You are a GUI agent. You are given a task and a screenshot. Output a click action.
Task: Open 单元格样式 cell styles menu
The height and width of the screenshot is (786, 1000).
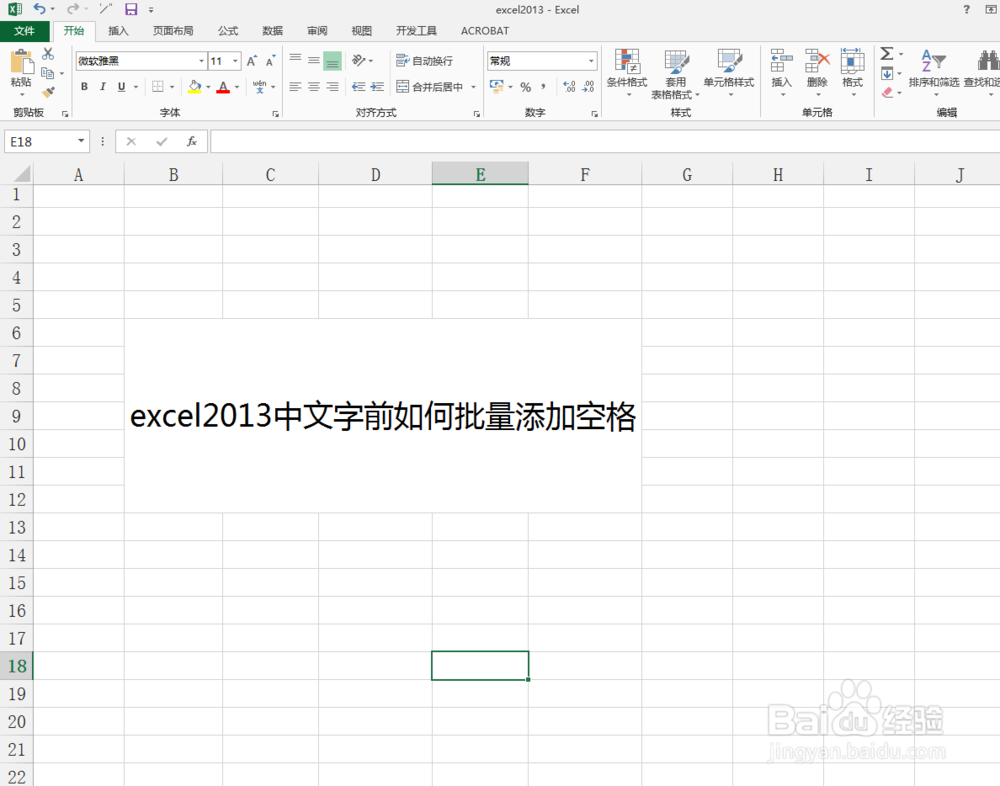(729, 72)
